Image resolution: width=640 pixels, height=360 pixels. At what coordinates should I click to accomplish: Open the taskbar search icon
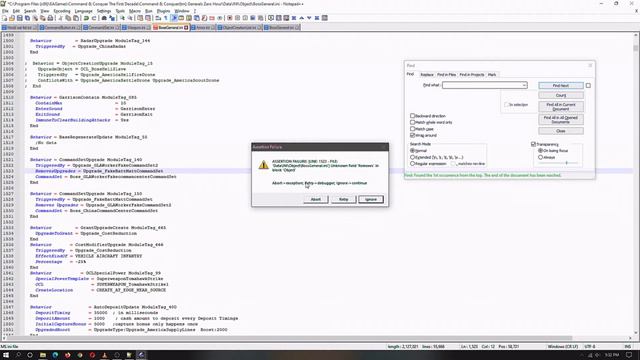click(x=18, y=355)
